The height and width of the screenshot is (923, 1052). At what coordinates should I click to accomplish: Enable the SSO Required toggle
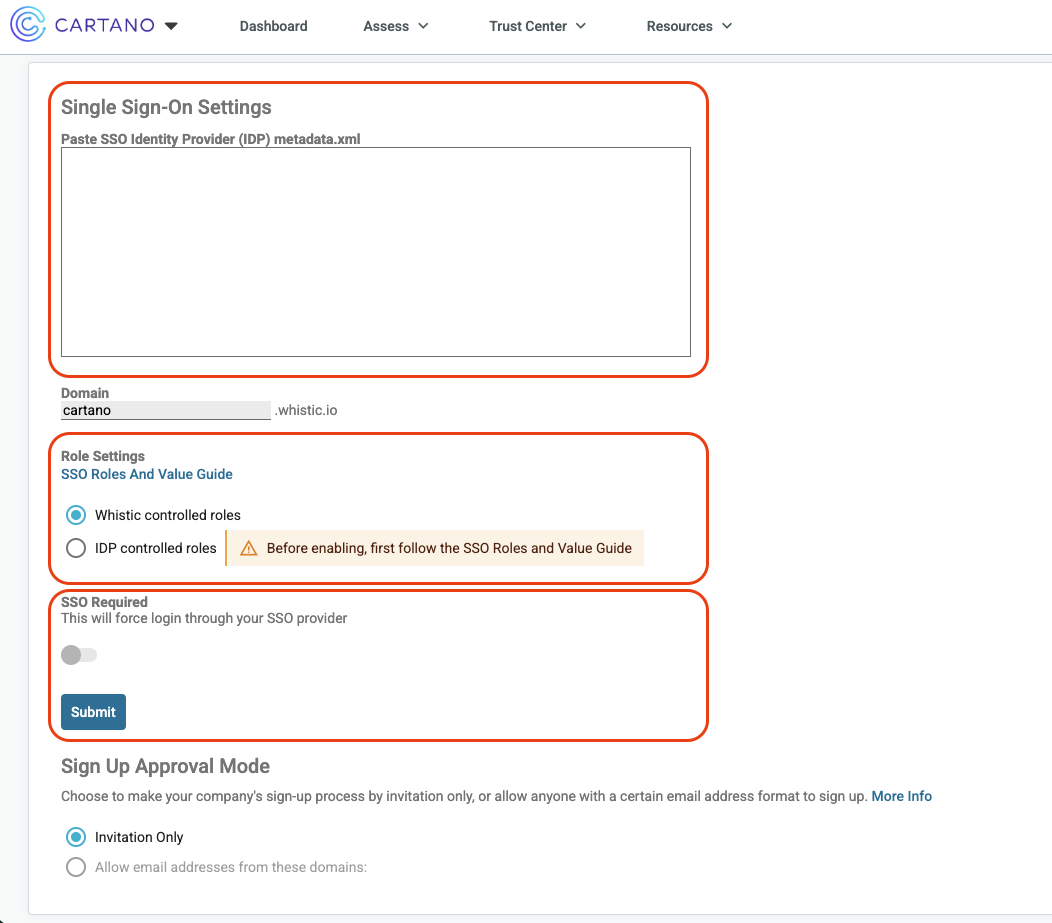pos(79,655)
